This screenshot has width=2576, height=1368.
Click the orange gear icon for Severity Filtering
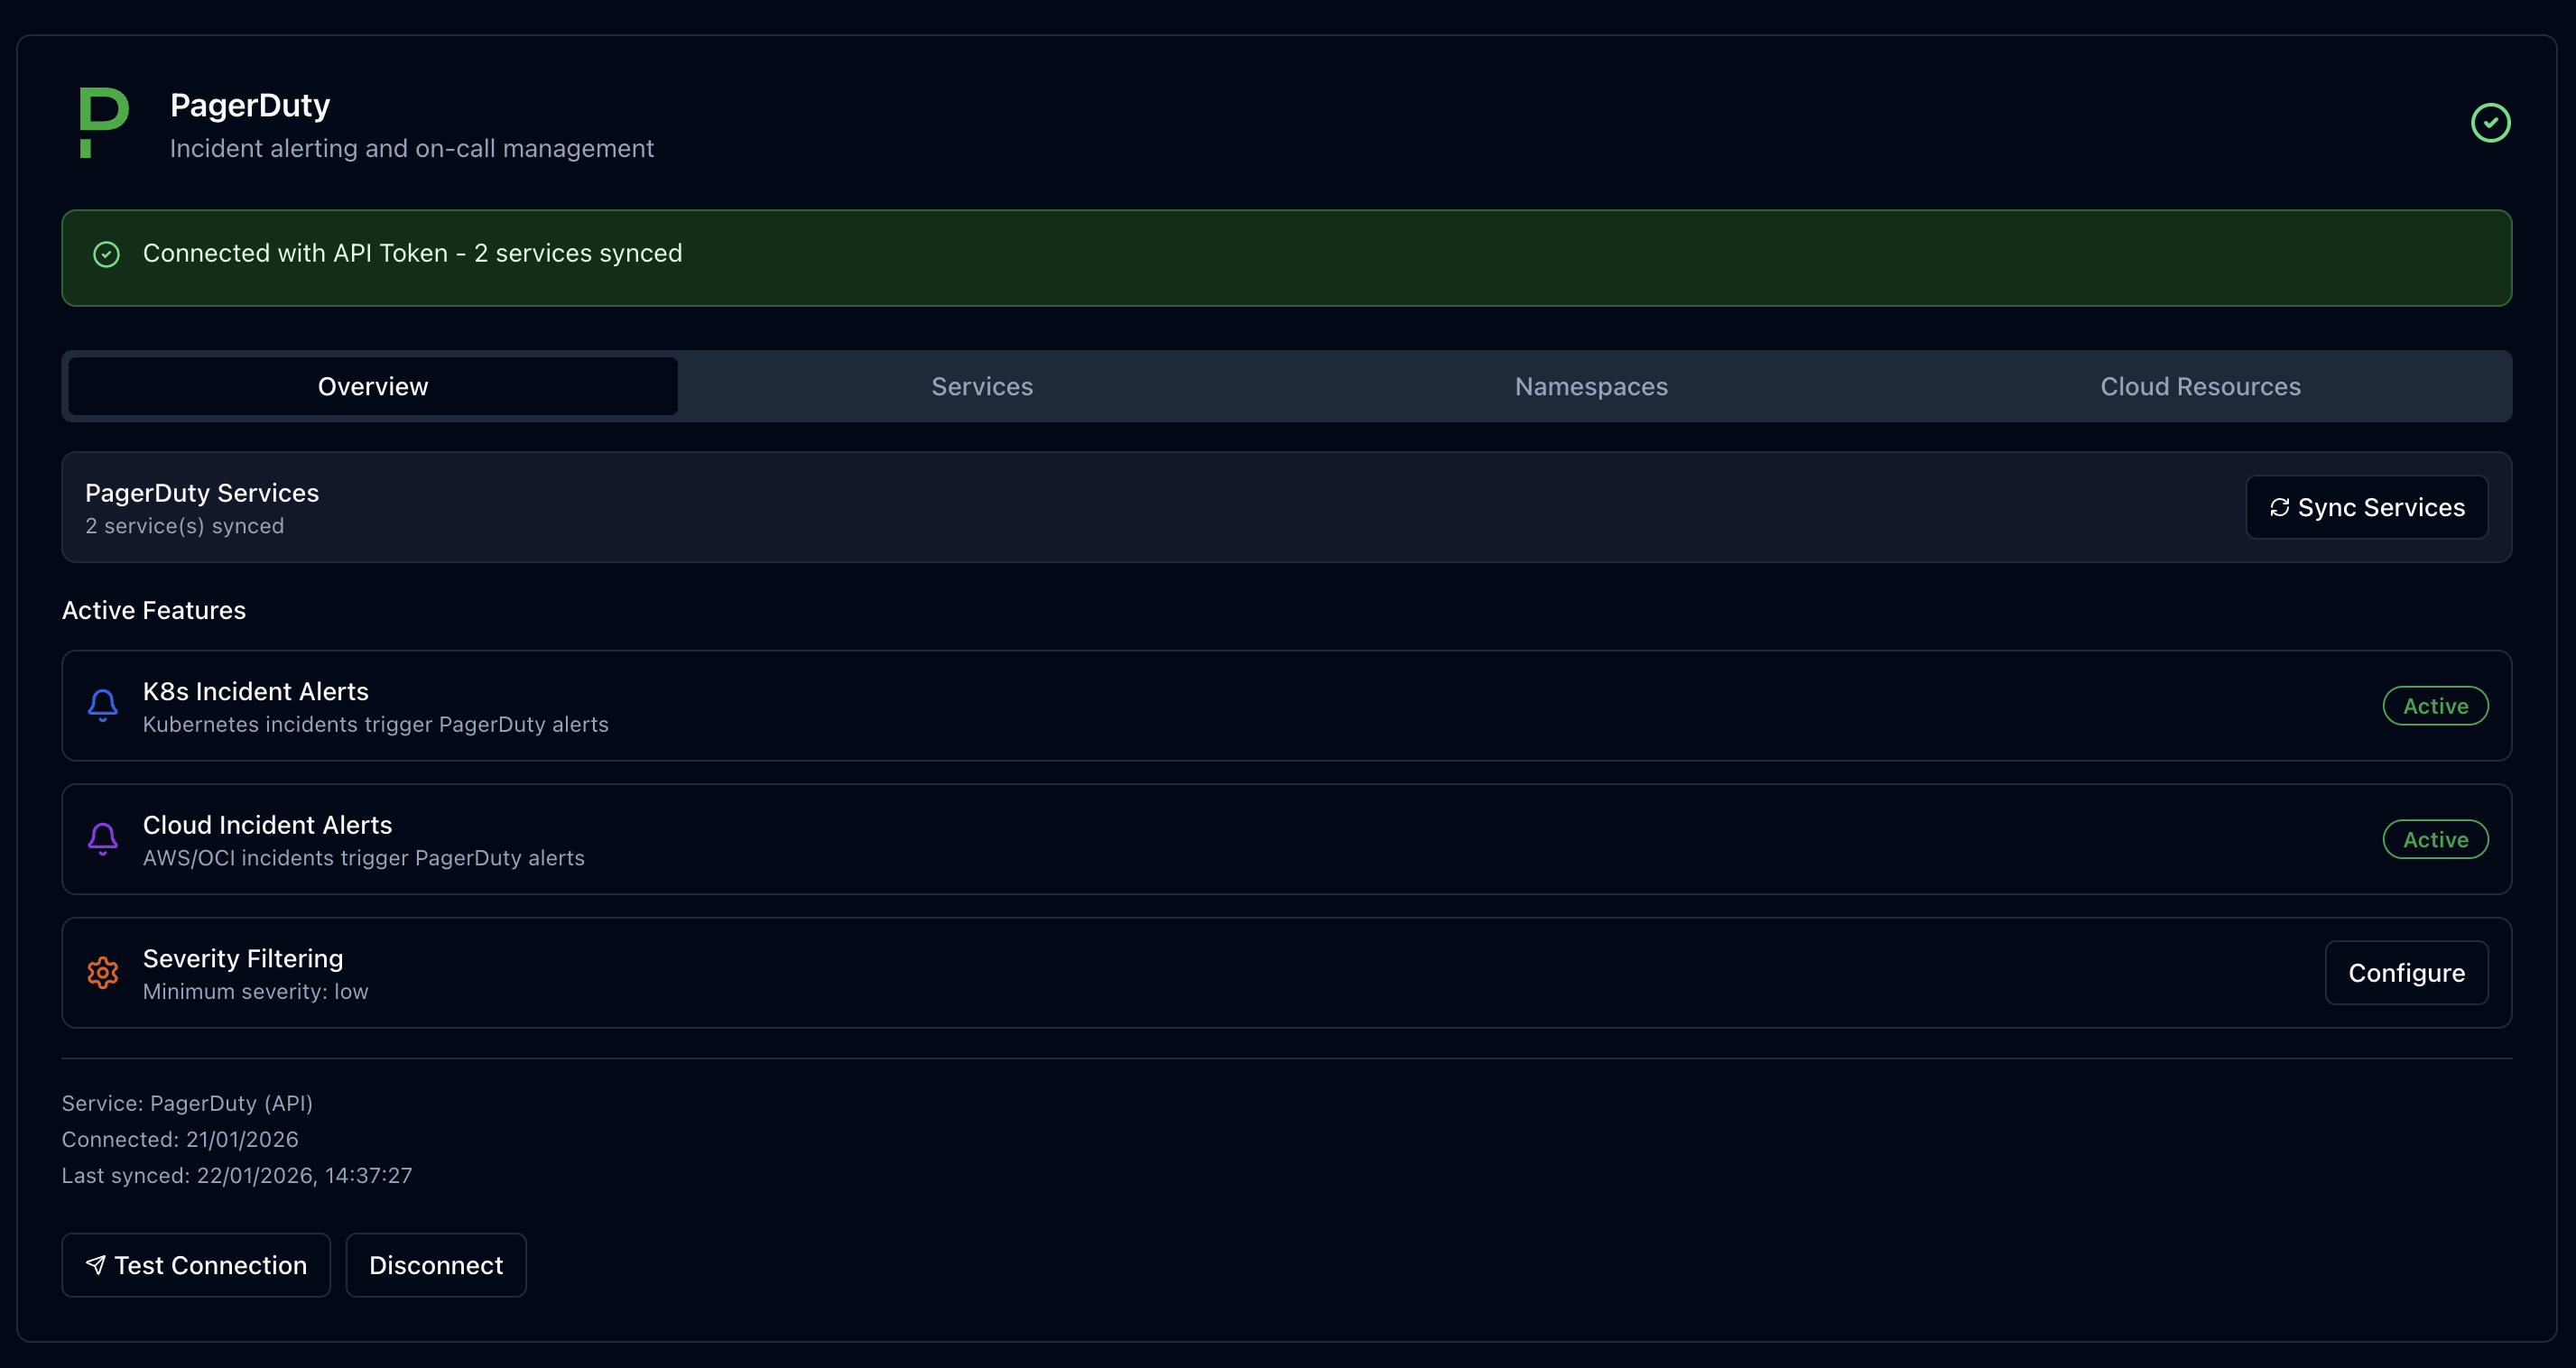coord(102,972)
